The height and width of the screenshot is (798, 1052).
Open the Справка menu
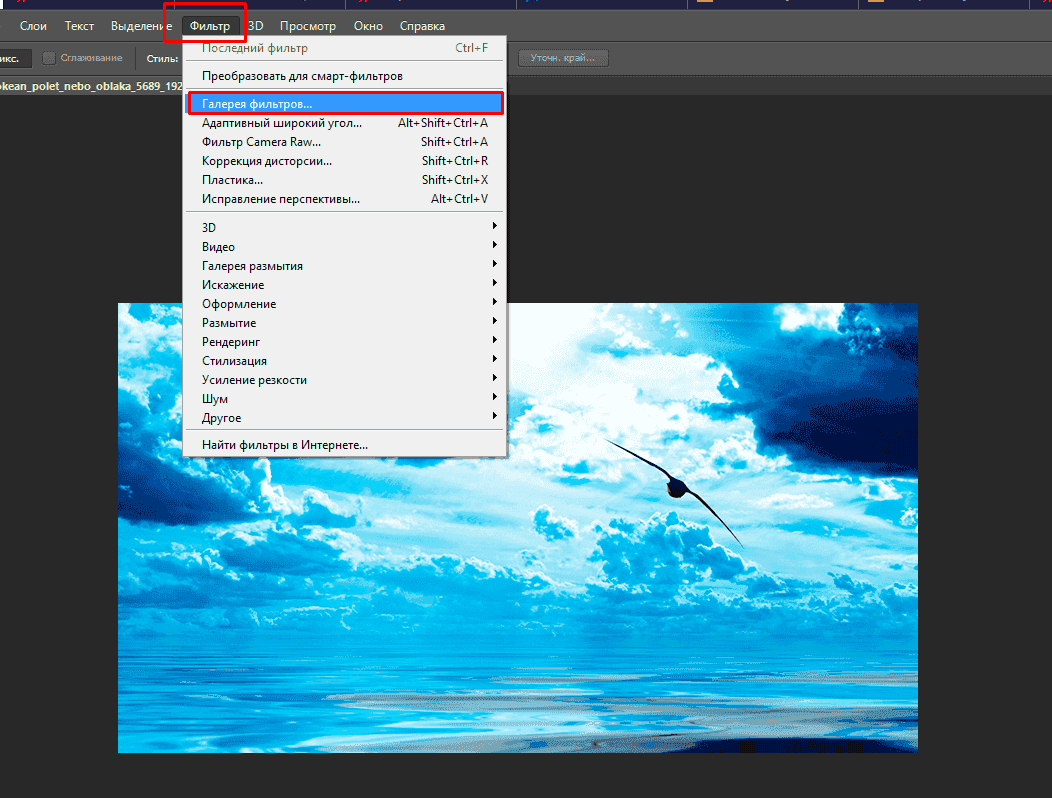coord(422,26)
